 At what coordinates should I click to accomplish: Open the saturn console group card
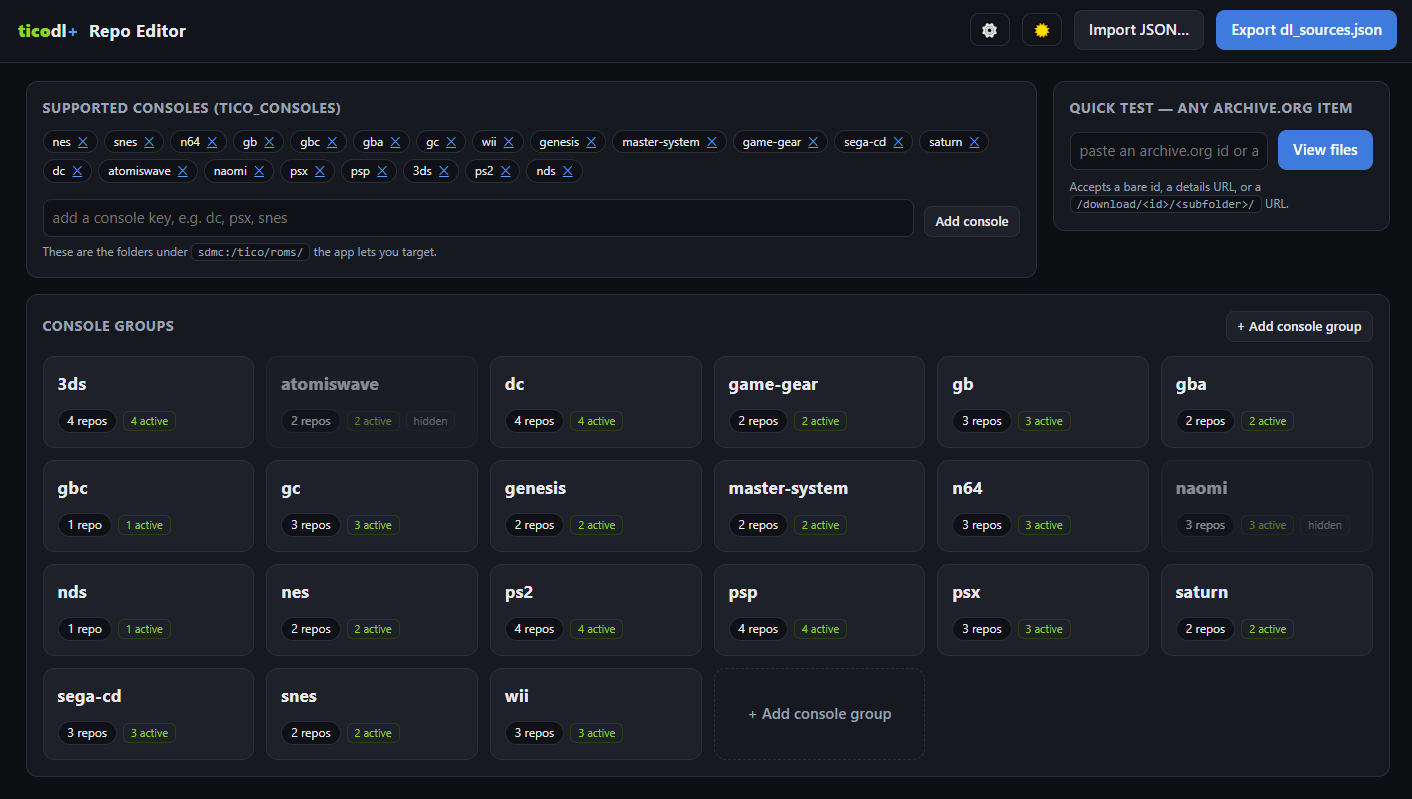coord(1267,610)
